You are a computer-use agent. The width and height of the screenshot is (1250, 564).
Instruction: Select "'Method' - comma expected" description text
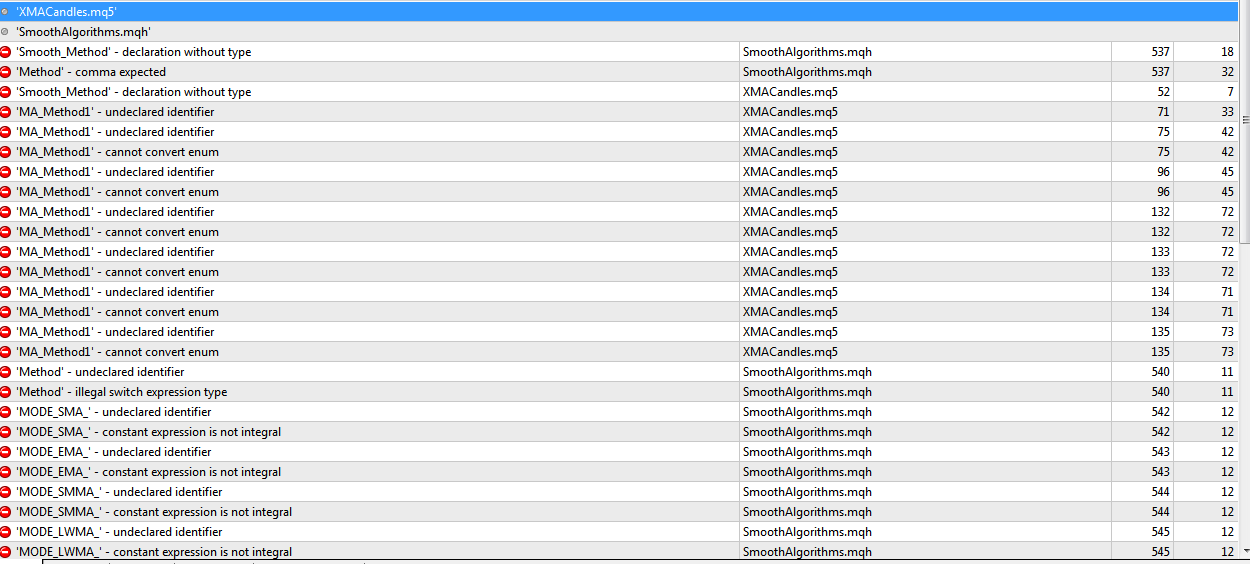(x=91, y=71)
